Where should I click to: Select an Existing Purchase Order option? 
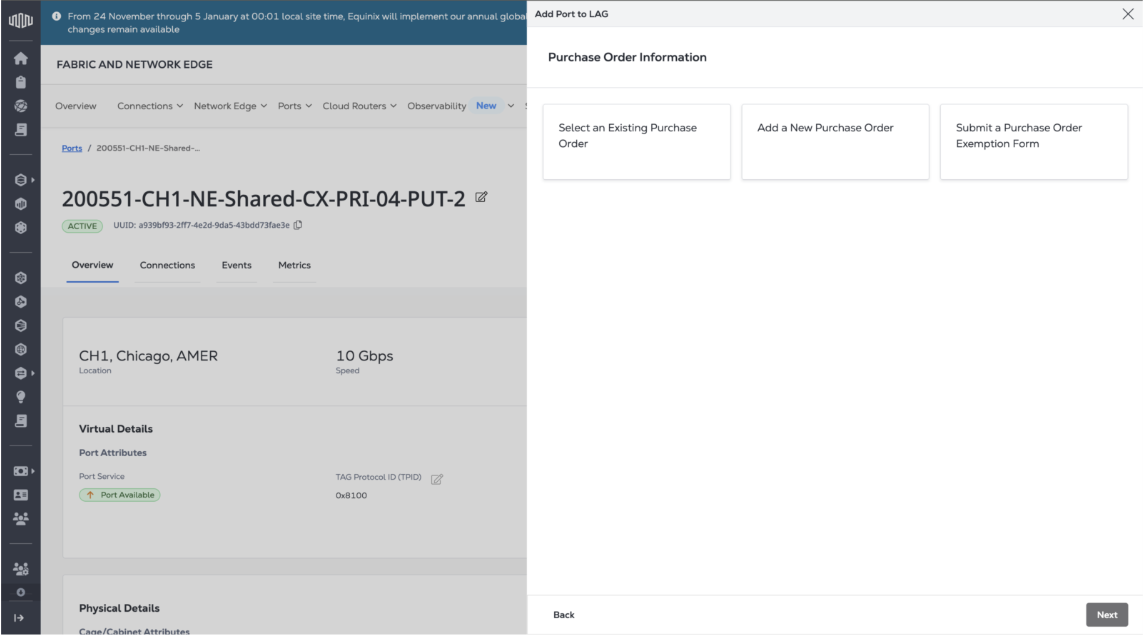click(636, 142)
